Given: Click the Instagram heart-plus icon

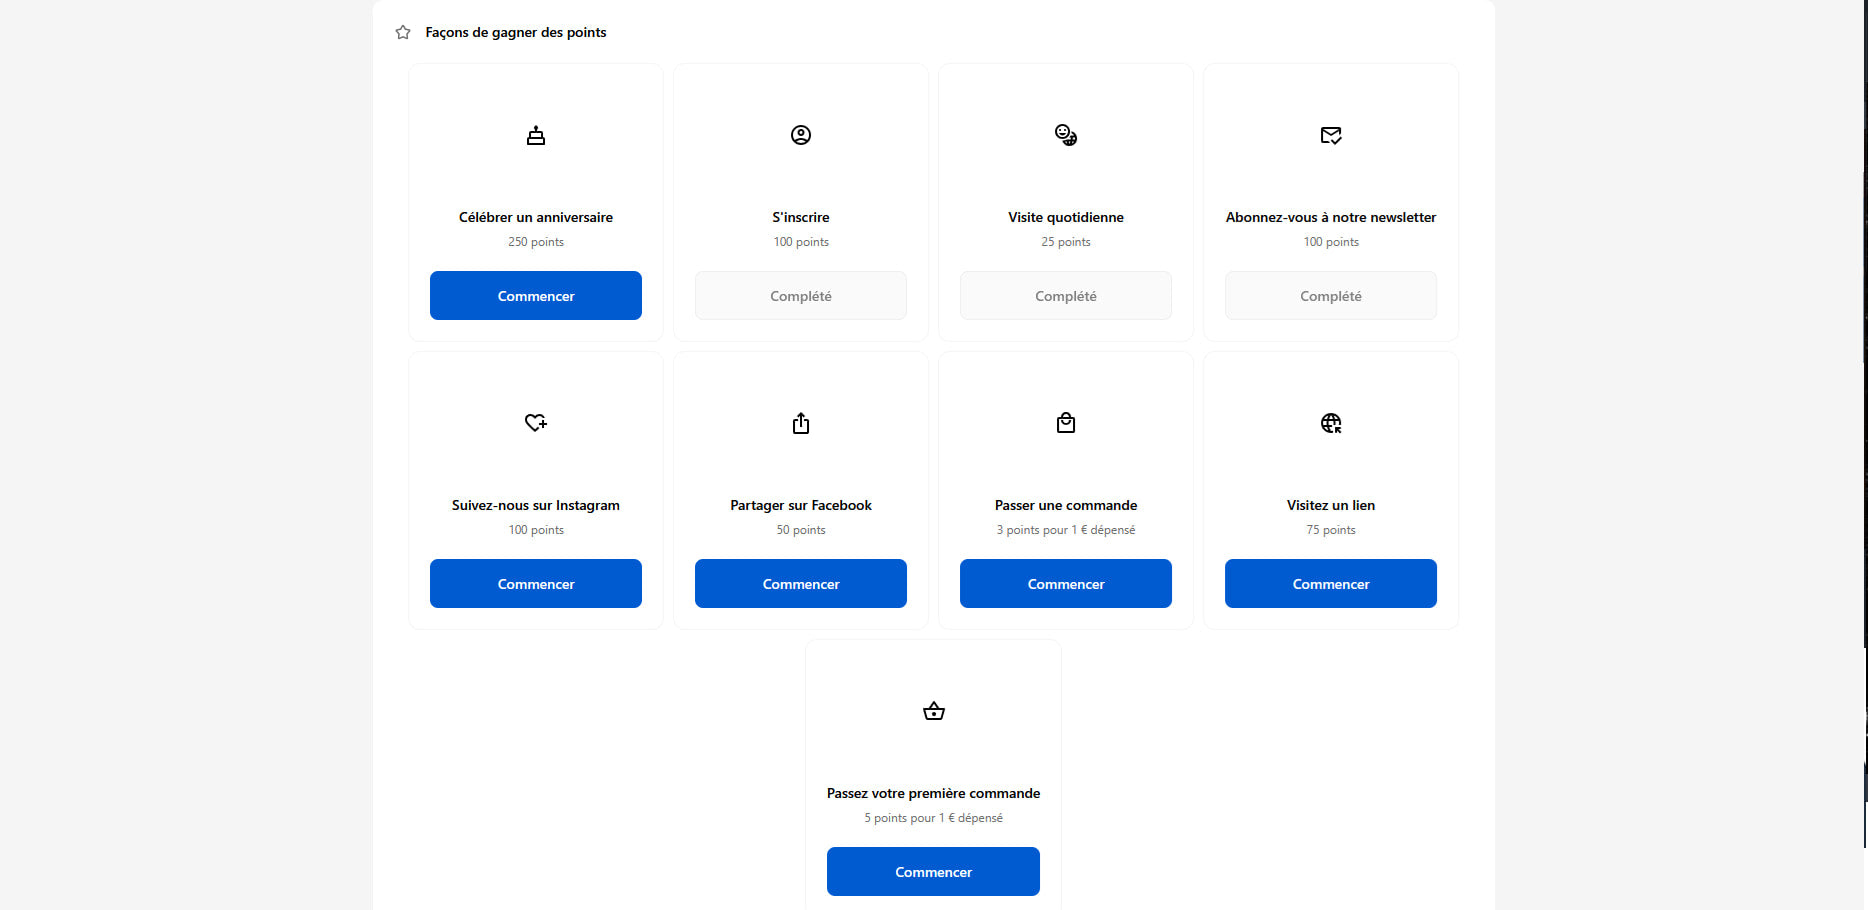Looking at the screenshot, I should (x=536, y=423).
